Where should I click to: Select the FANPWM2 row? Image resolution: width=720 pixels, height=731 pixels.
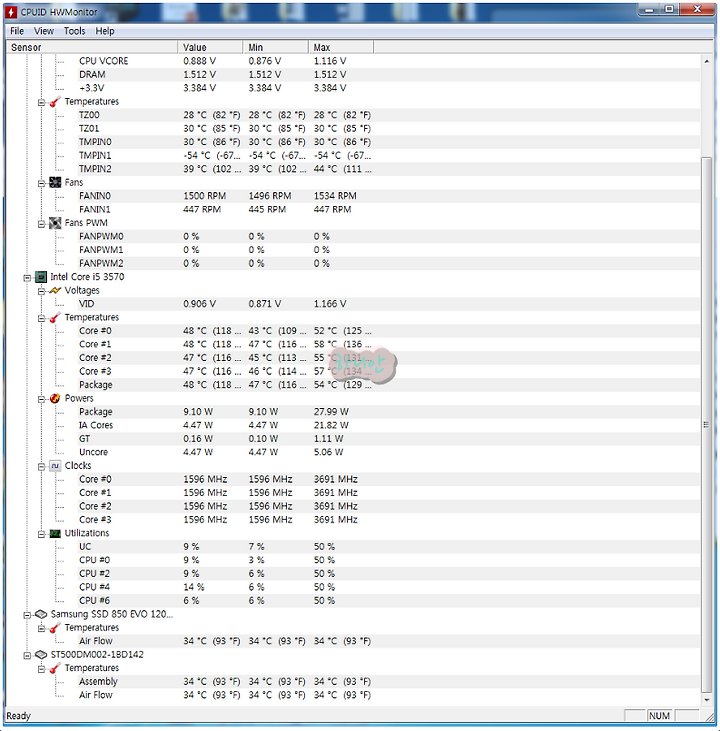tap(389, 263)
